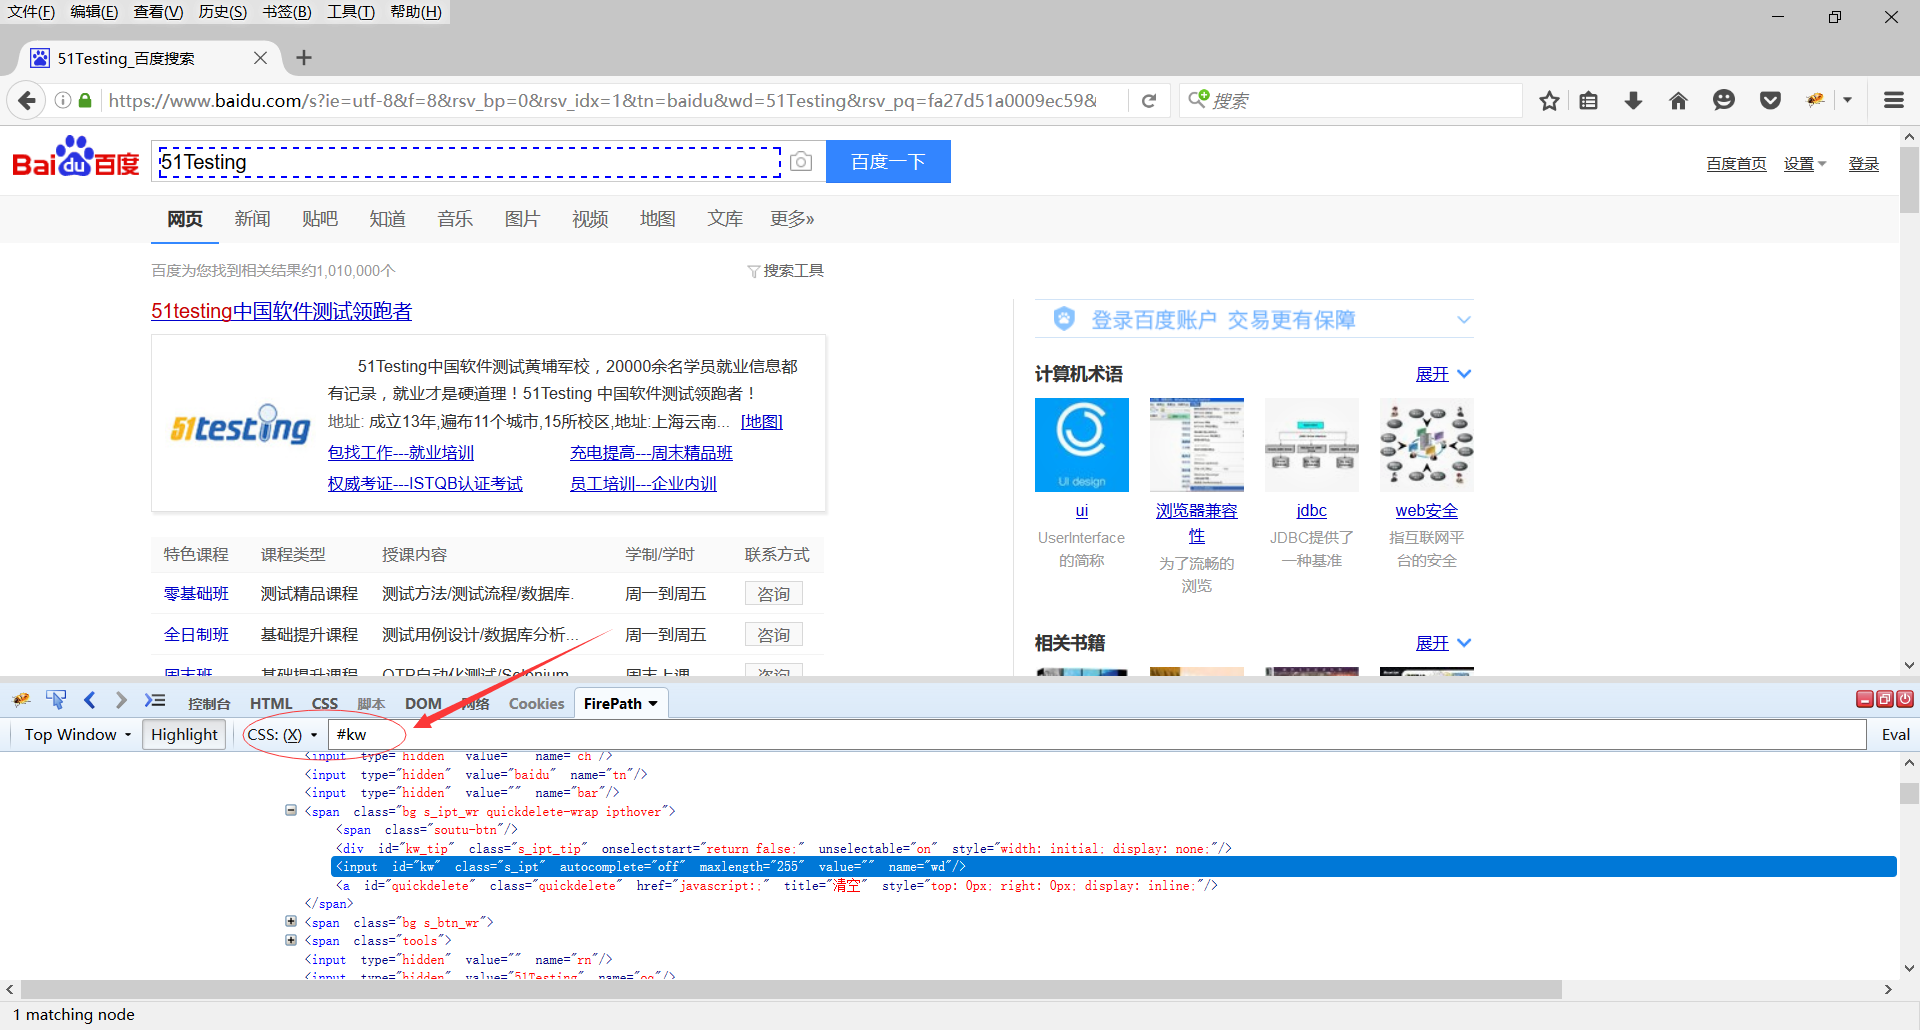1920x1030 pixels.
Task: Open the downloads arrow icon
Action: [1633, 100]
